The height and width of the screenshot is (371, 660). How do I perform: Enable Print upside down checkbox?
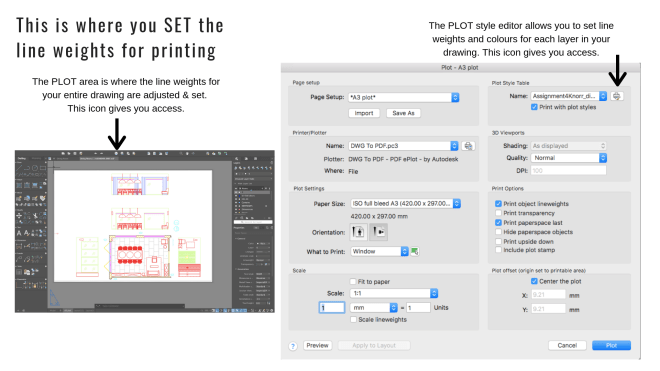point(498,242)
